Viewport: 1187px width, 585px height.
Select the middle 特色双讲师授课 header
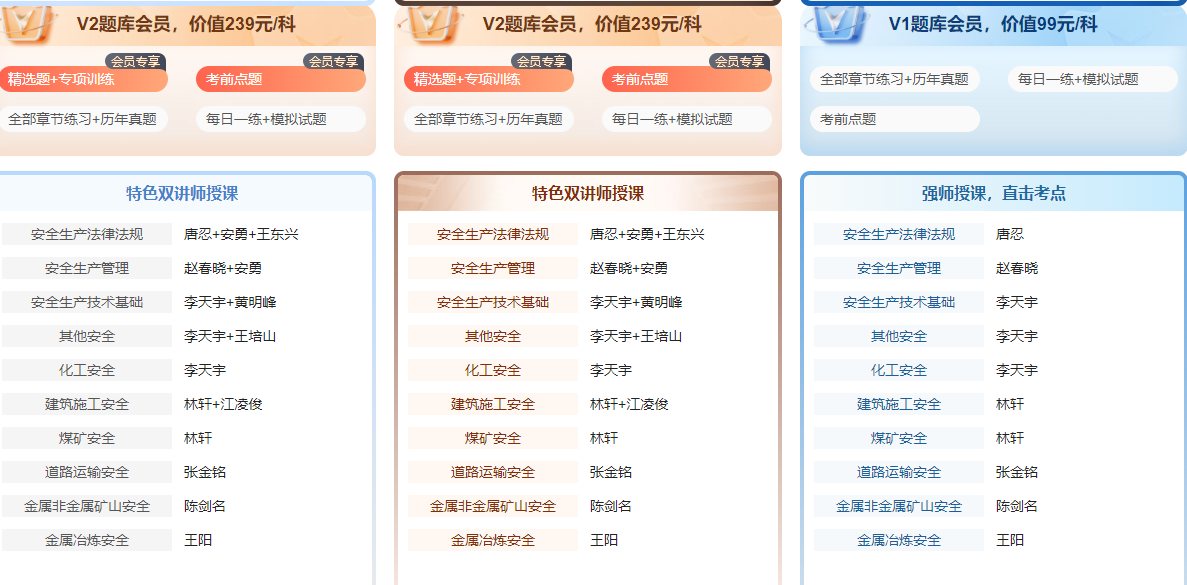tap(587, 193)
